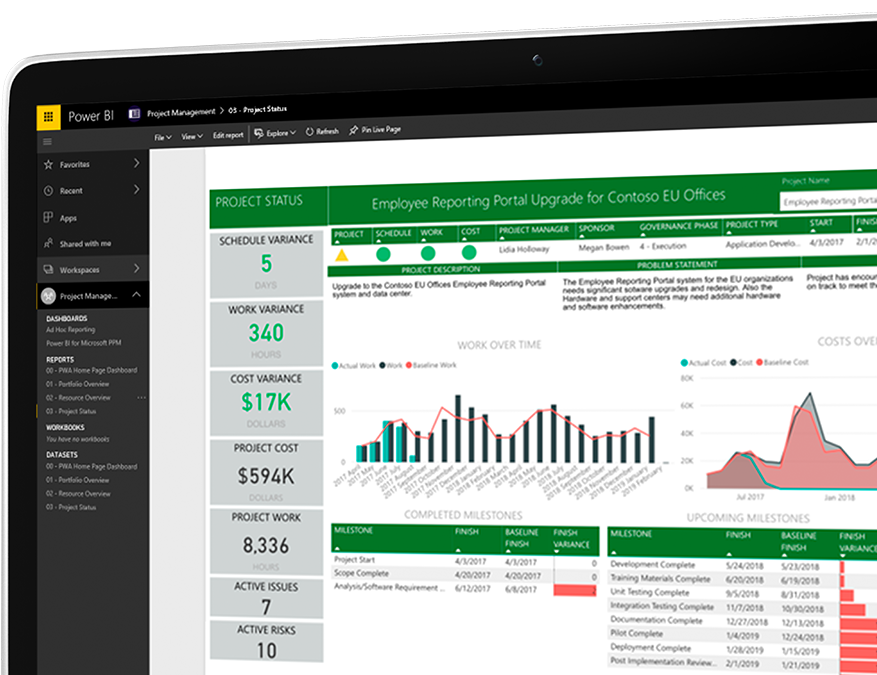Click the Project Management workspace icon in breadcrumb
The height and width of the screenshot is (675, 877).
[134, 114]
